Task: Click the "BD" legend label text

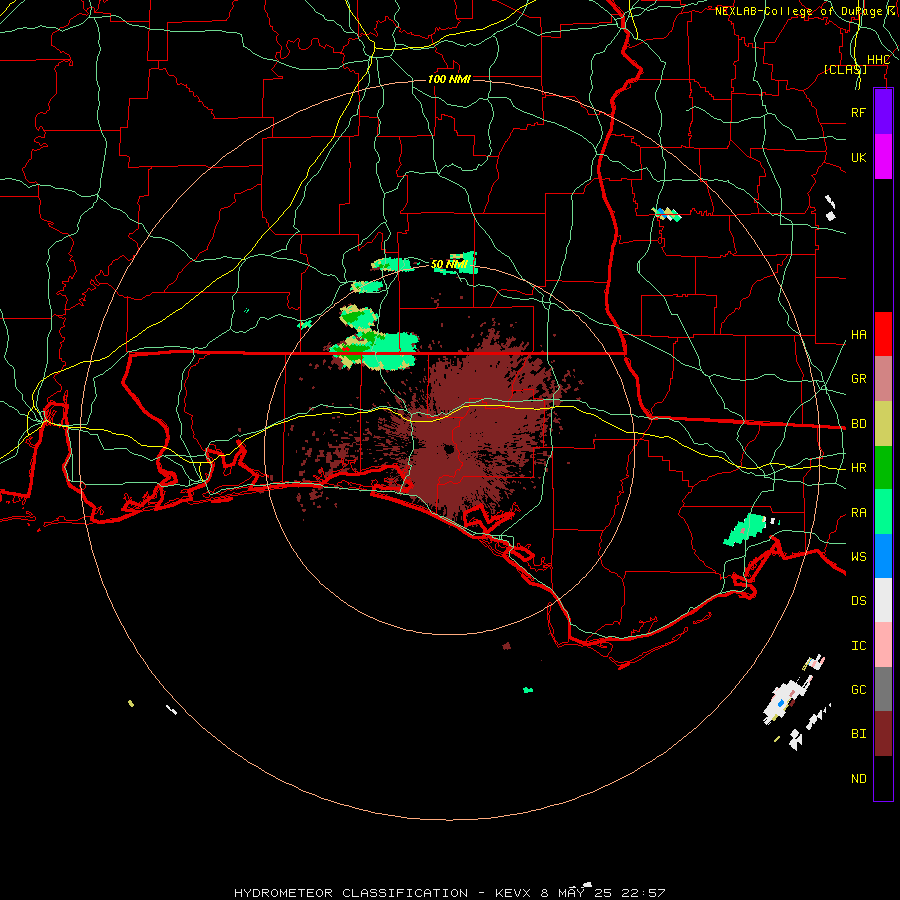Action: 858,424
